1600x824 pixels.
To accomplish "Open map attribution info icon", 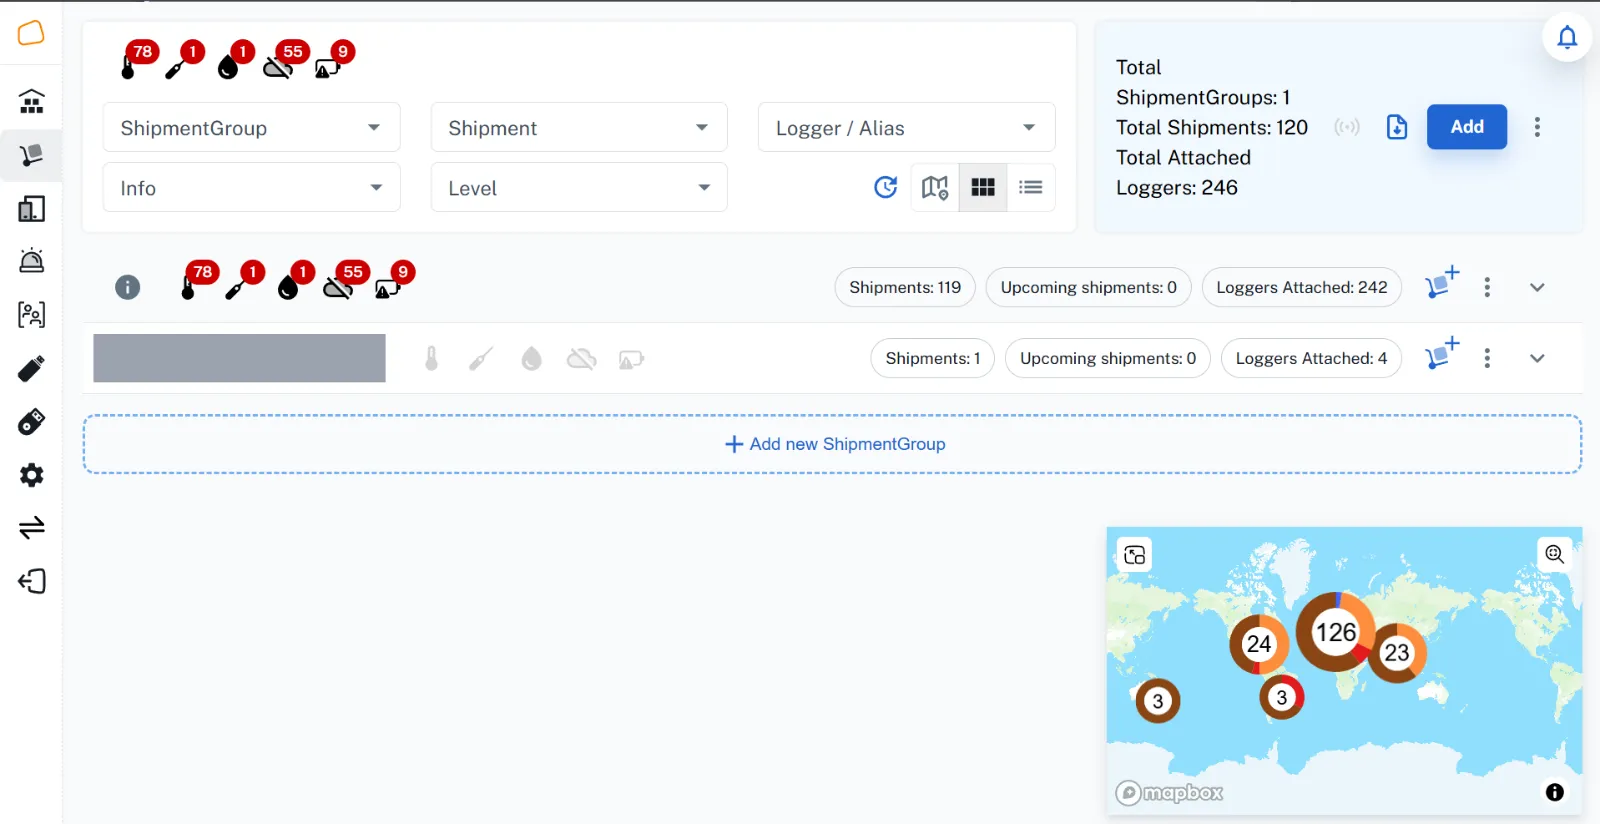I will pyautogui.click(x=1554, y=792).
